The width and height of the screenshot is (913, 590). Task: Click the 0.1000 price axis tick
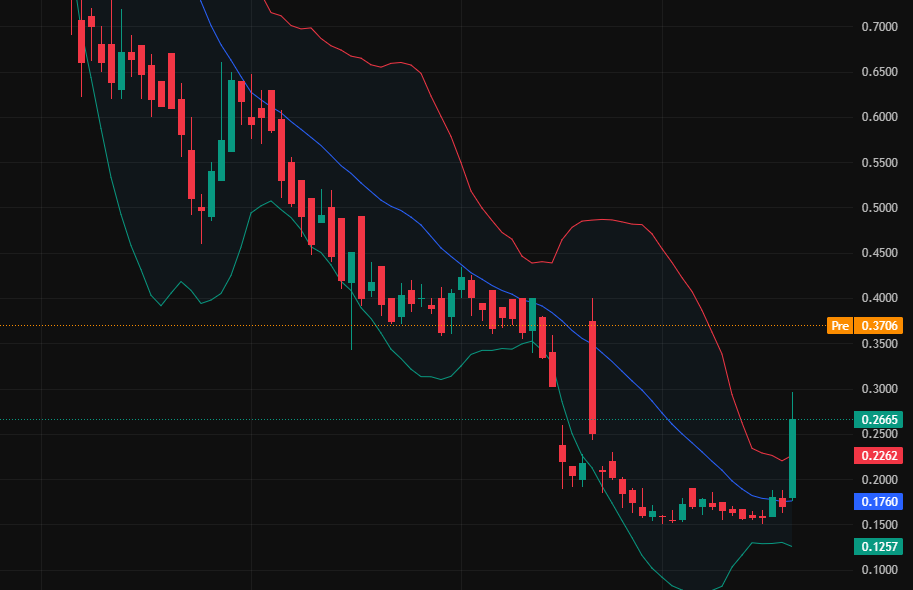pyautogui.click(x=879, y=570)
